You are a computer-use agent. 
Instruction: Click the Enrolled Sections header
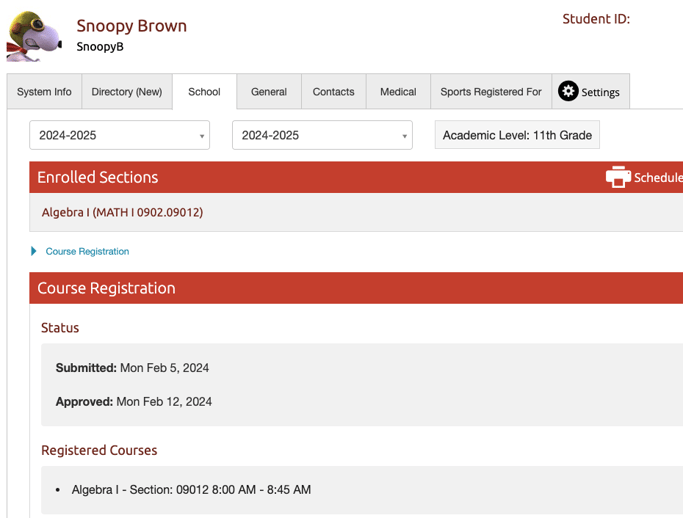coord(98,177)
